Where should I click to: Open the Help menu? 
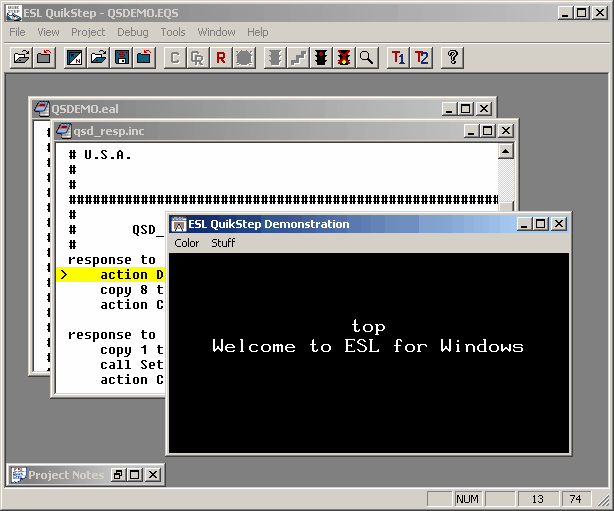coord(258,32)
